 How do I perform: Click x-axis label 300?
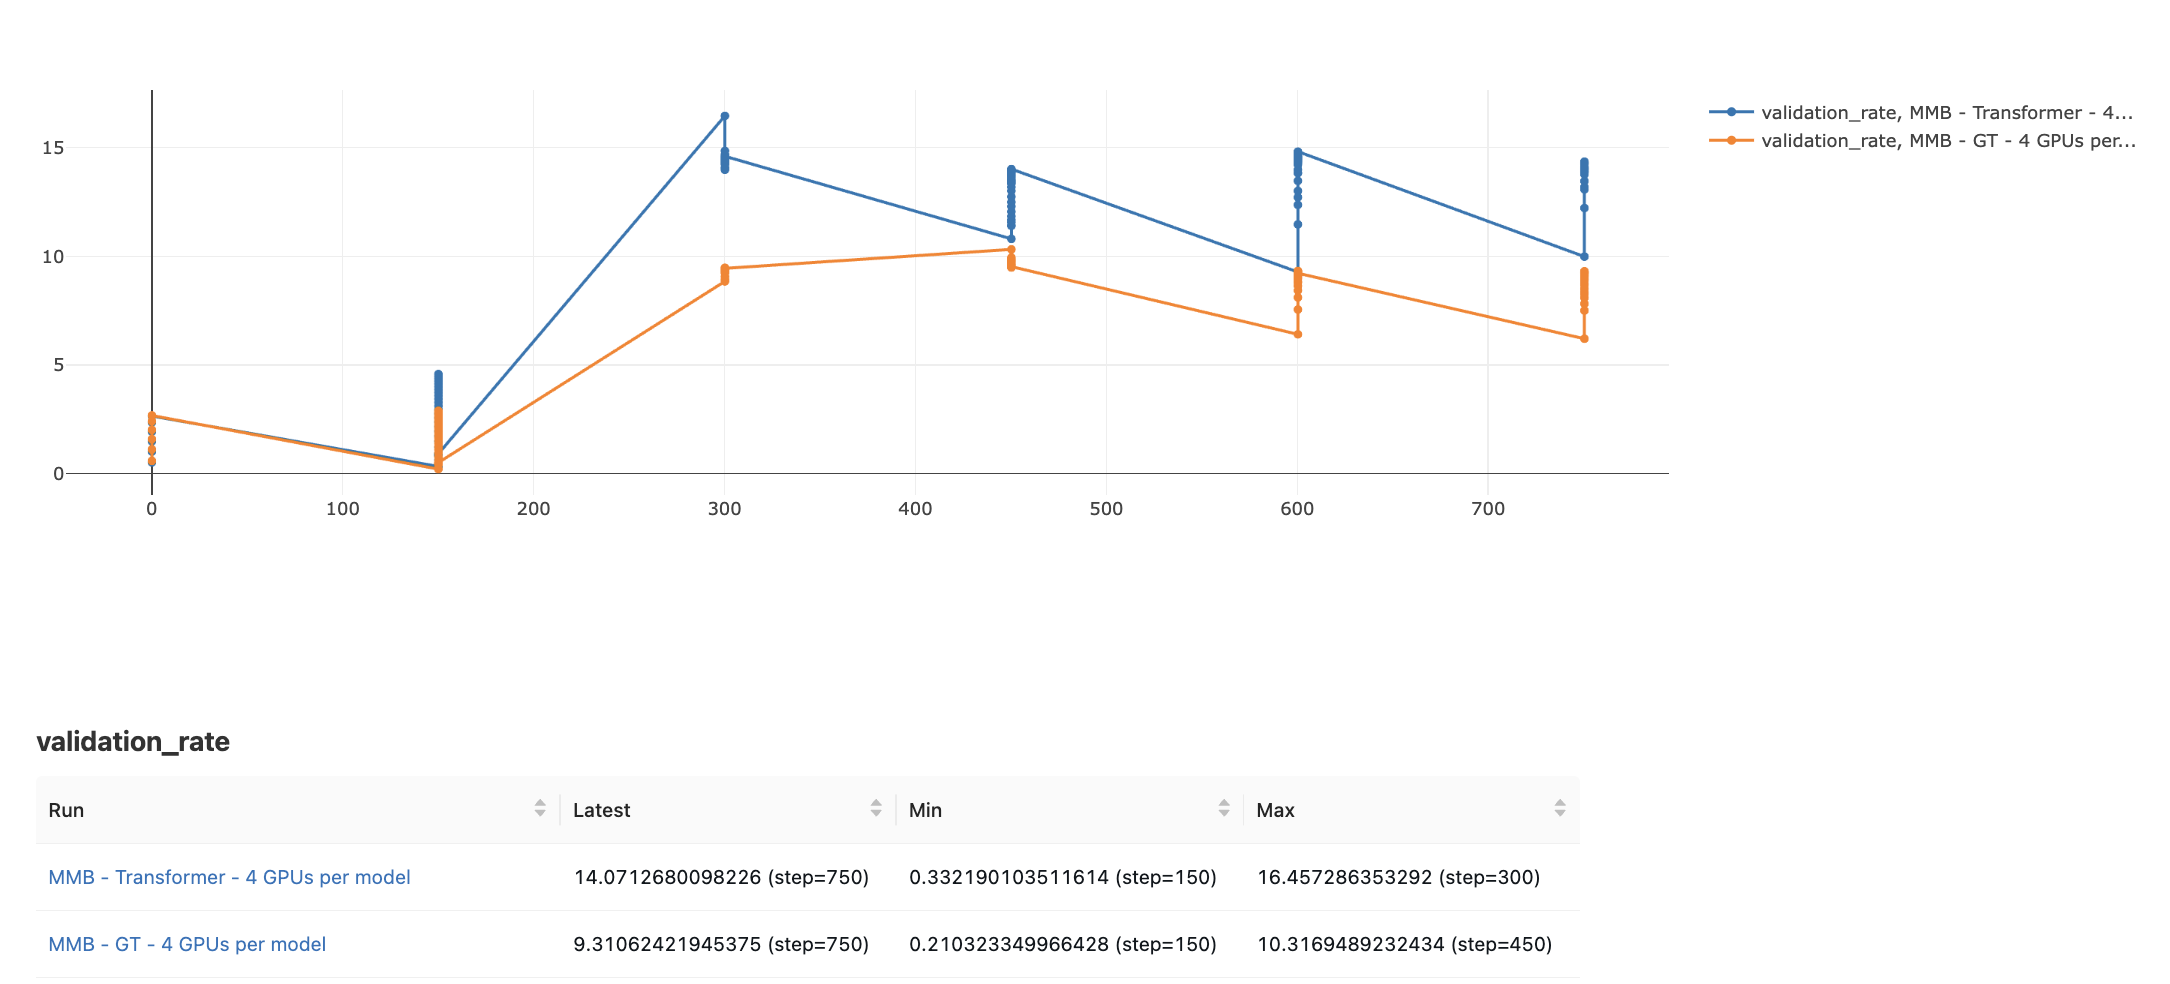(724, 508)
